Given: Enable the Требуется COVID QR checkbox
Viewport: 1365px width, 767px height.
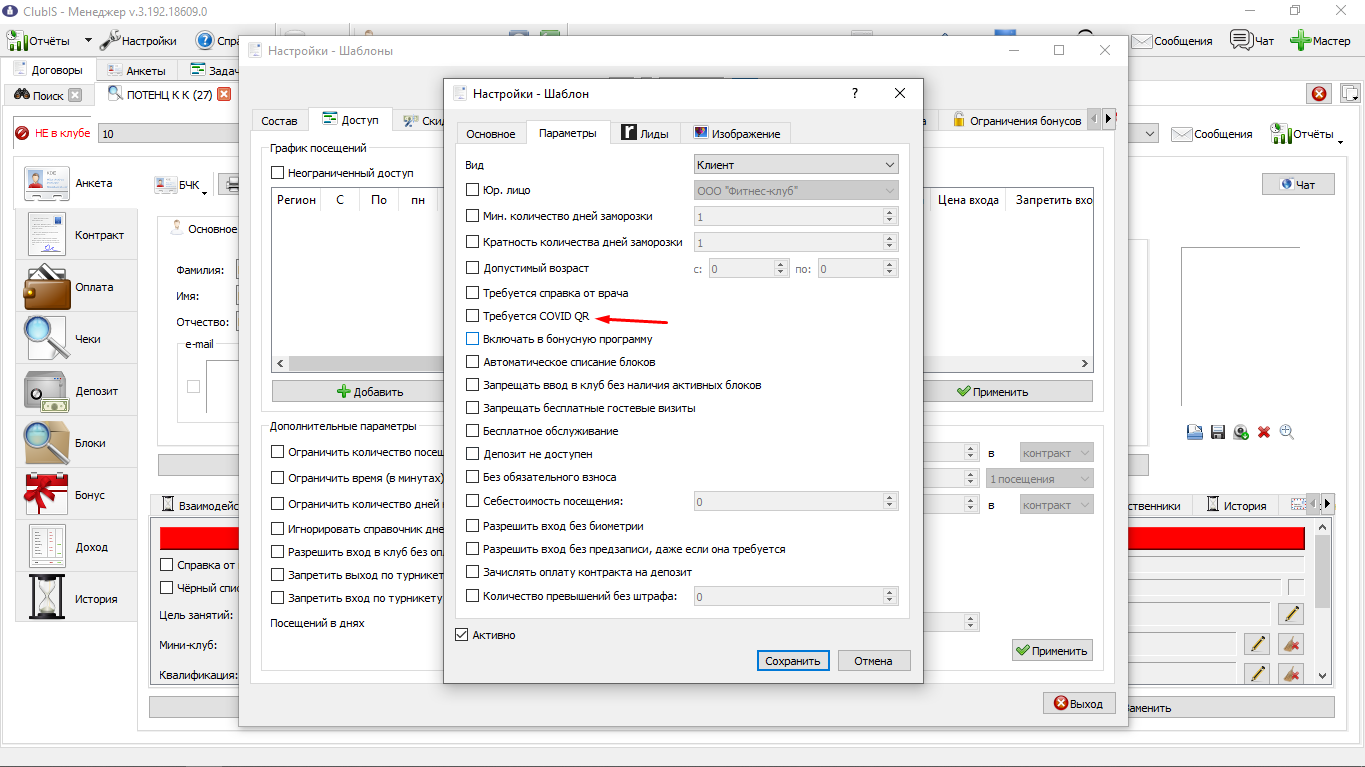Looking at the screenshot, I should [x=473, y=316].
